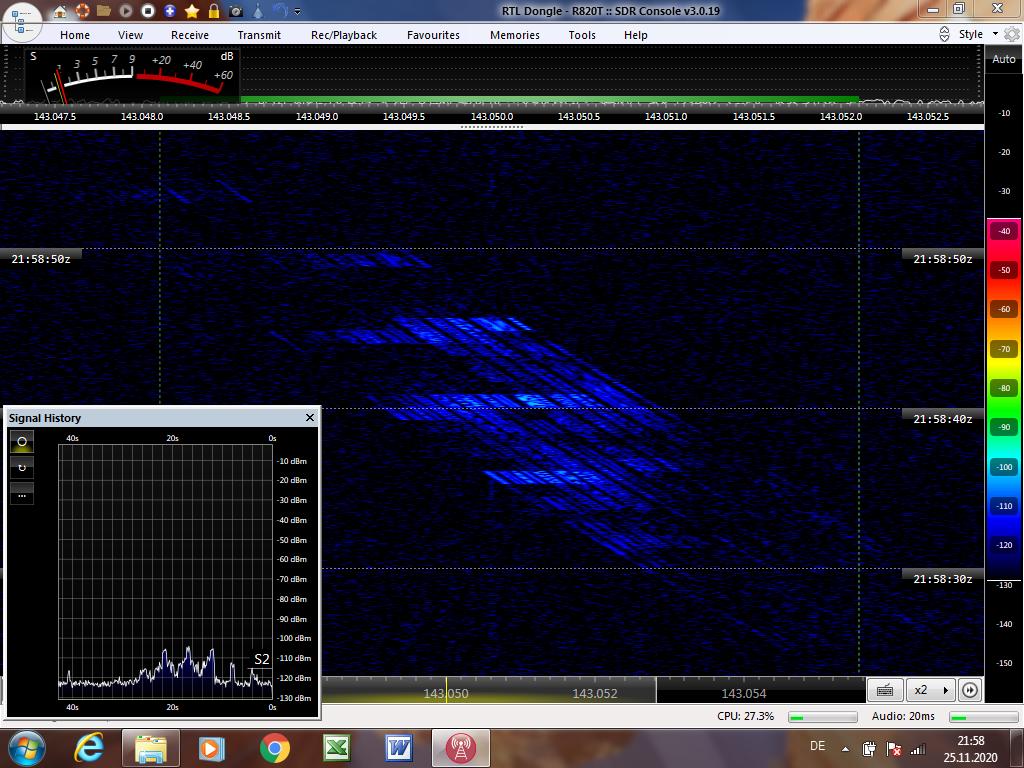Screen dimensions: 1024x768
Task: Click the ribbon collapse arrows icon next to Style
Action: [944, 34]
